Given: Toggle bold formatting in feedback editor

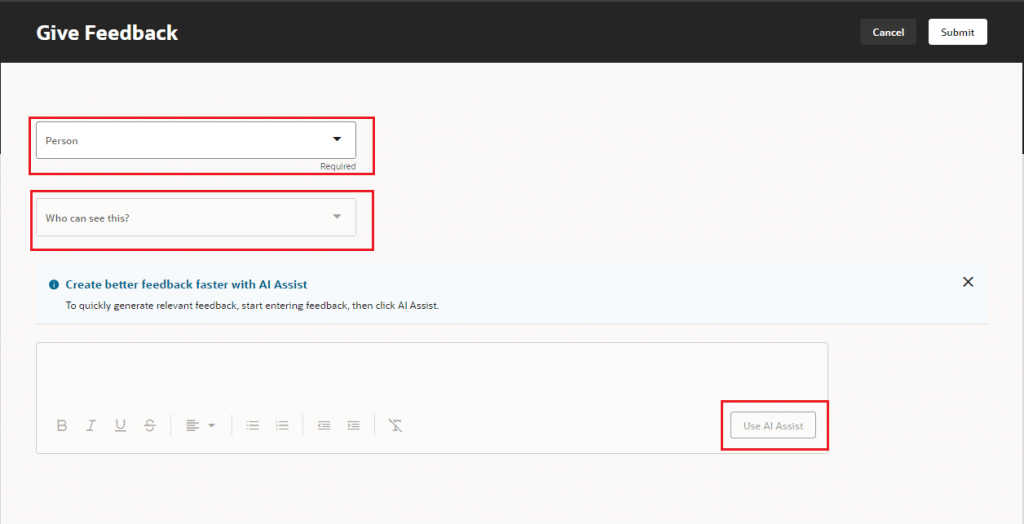Looking at the screenshot, I should pyautogui.click(x=62, y=425).
